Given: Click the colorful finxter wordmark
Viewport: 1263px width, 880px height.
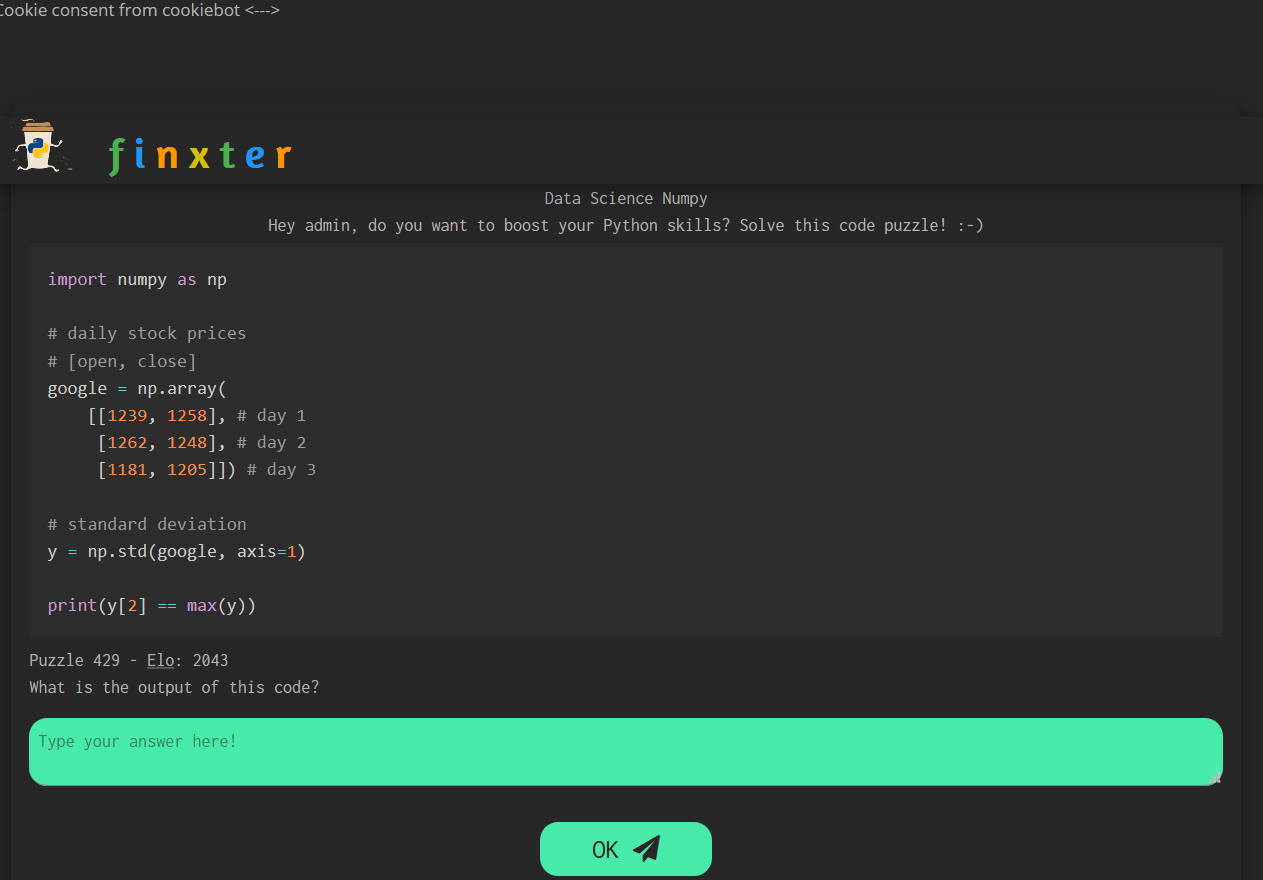Looking at the screenshot, I should tap(200, 156).
